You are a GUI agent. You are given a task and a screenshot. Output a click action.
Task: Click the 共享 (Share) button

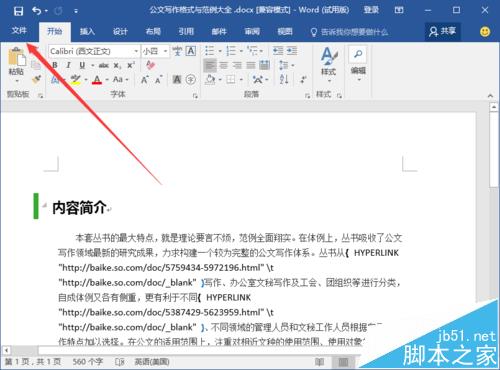(442, 32)
